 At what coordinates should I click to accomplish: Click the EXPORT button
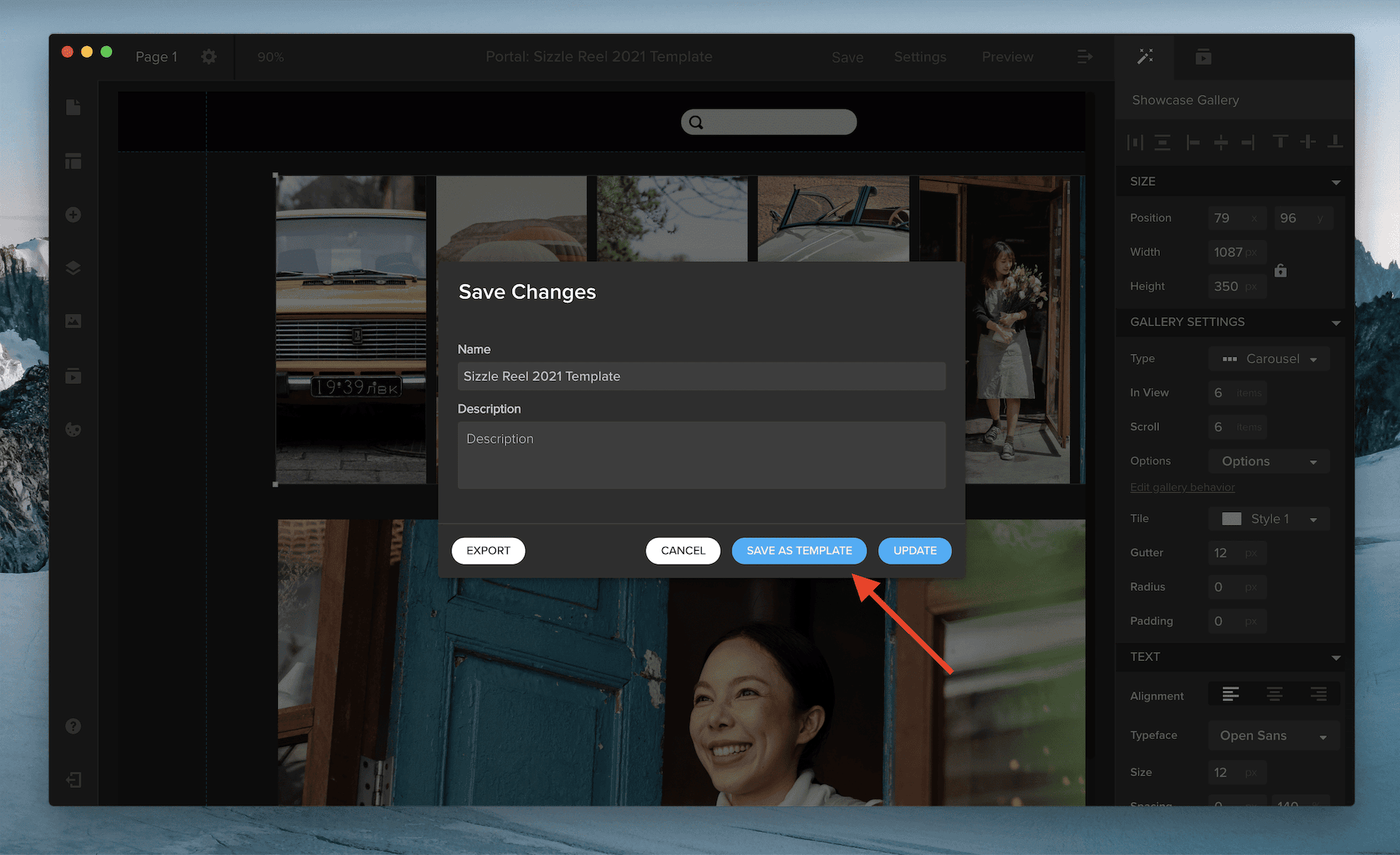488,551
